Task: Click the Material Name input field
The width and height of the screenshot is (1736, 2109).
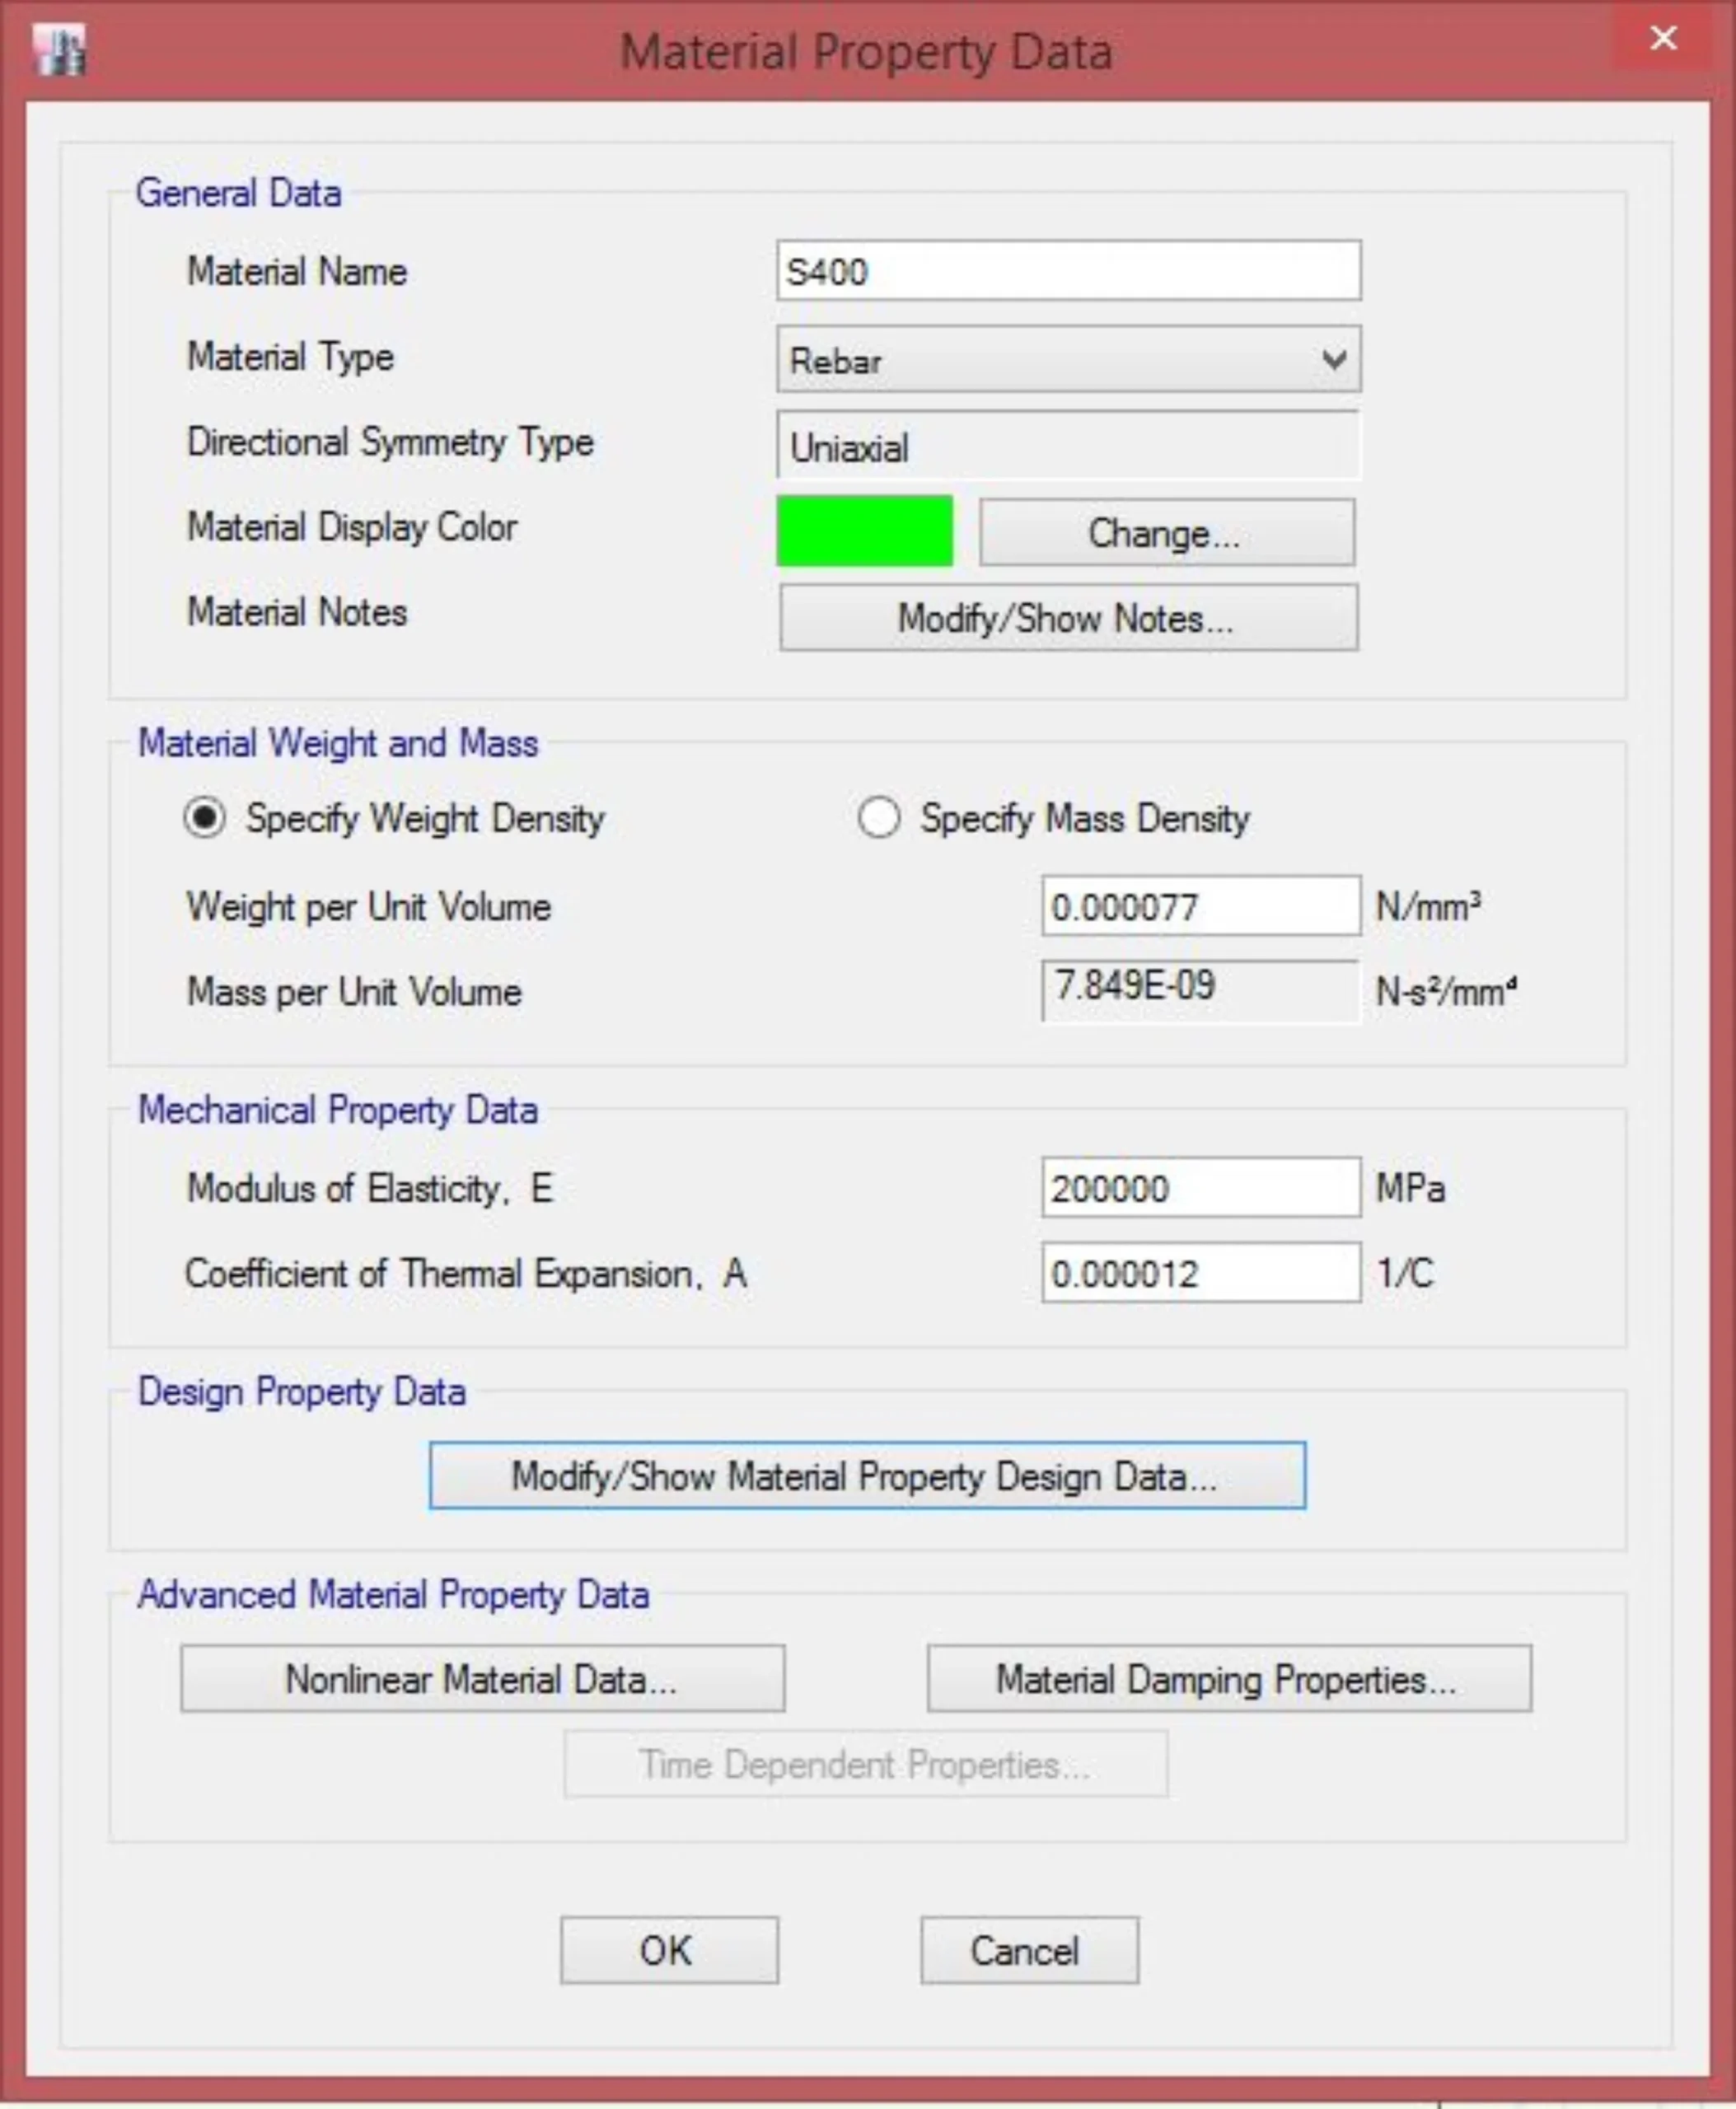Action: pyautogui.click(x=1067, y=271)
